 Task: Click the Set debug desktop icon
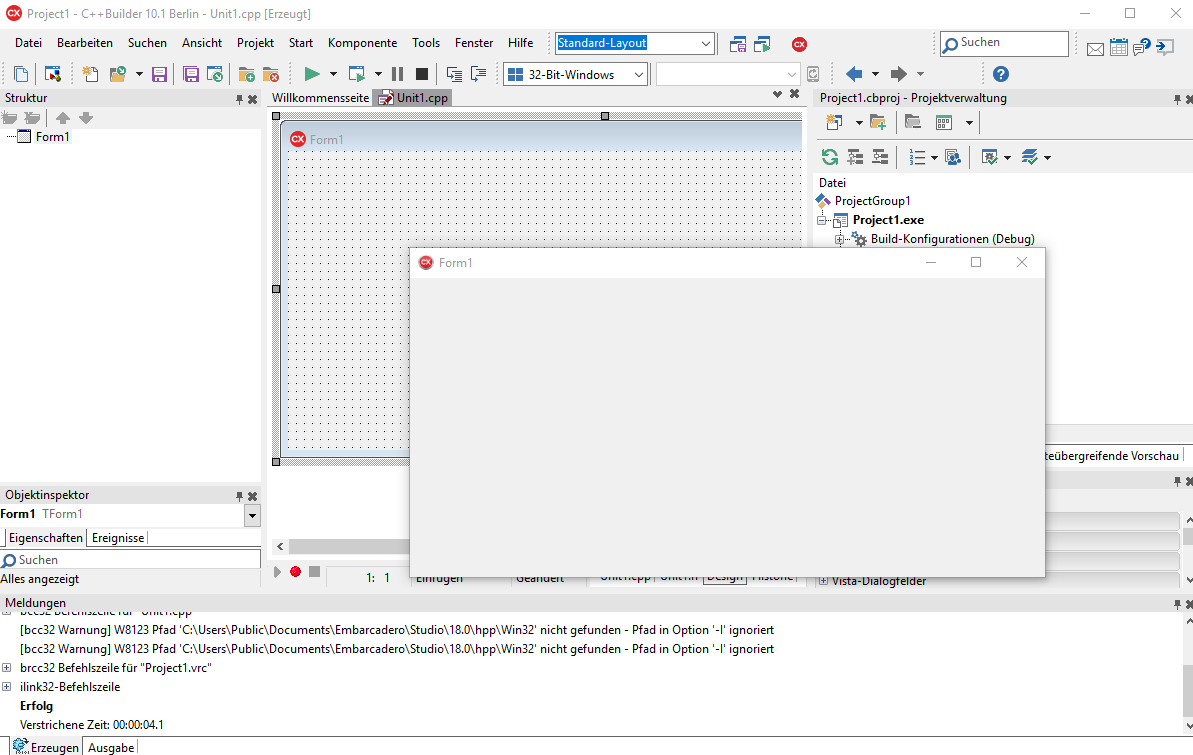[762, 44]
